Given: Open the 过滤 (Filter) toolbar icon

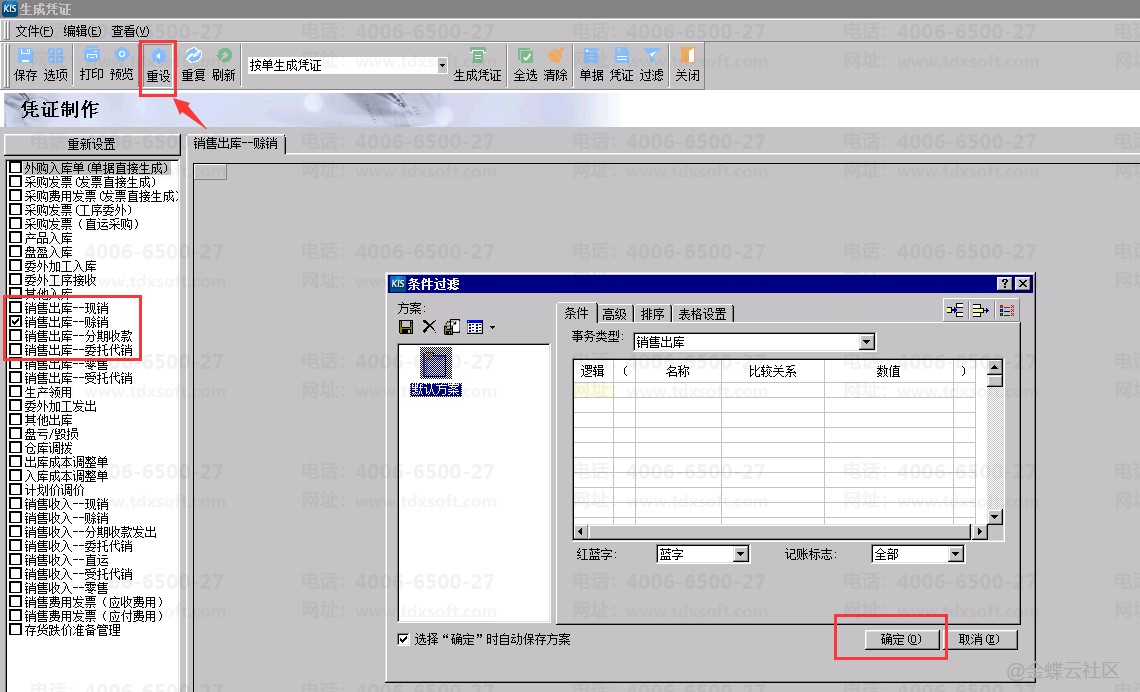Looking at the screenshot, I should point(651,64).
